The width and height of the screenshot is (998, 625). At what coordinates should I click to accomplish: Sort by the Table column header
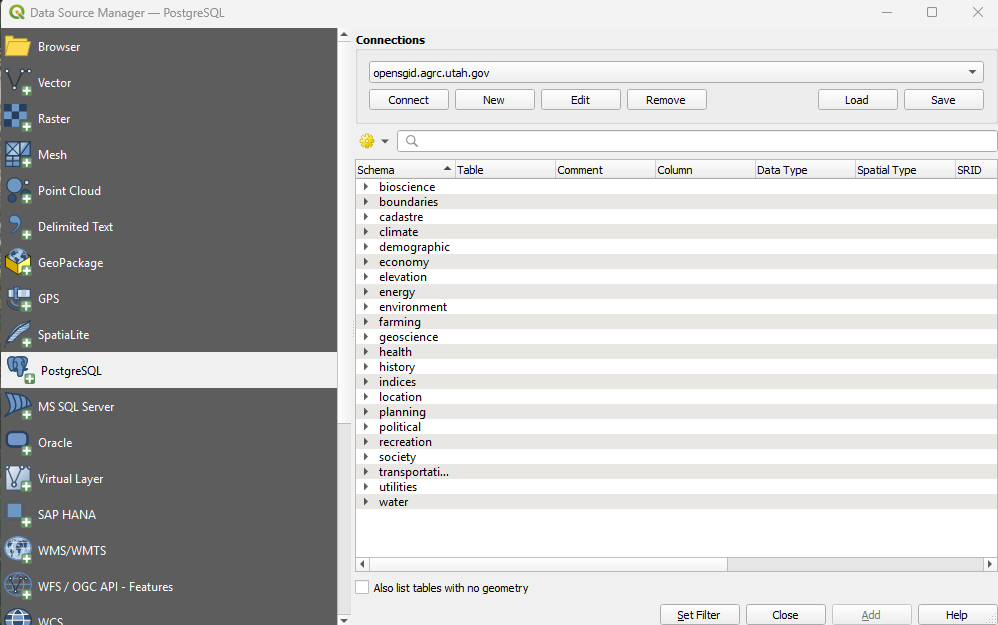click(505, 170)
